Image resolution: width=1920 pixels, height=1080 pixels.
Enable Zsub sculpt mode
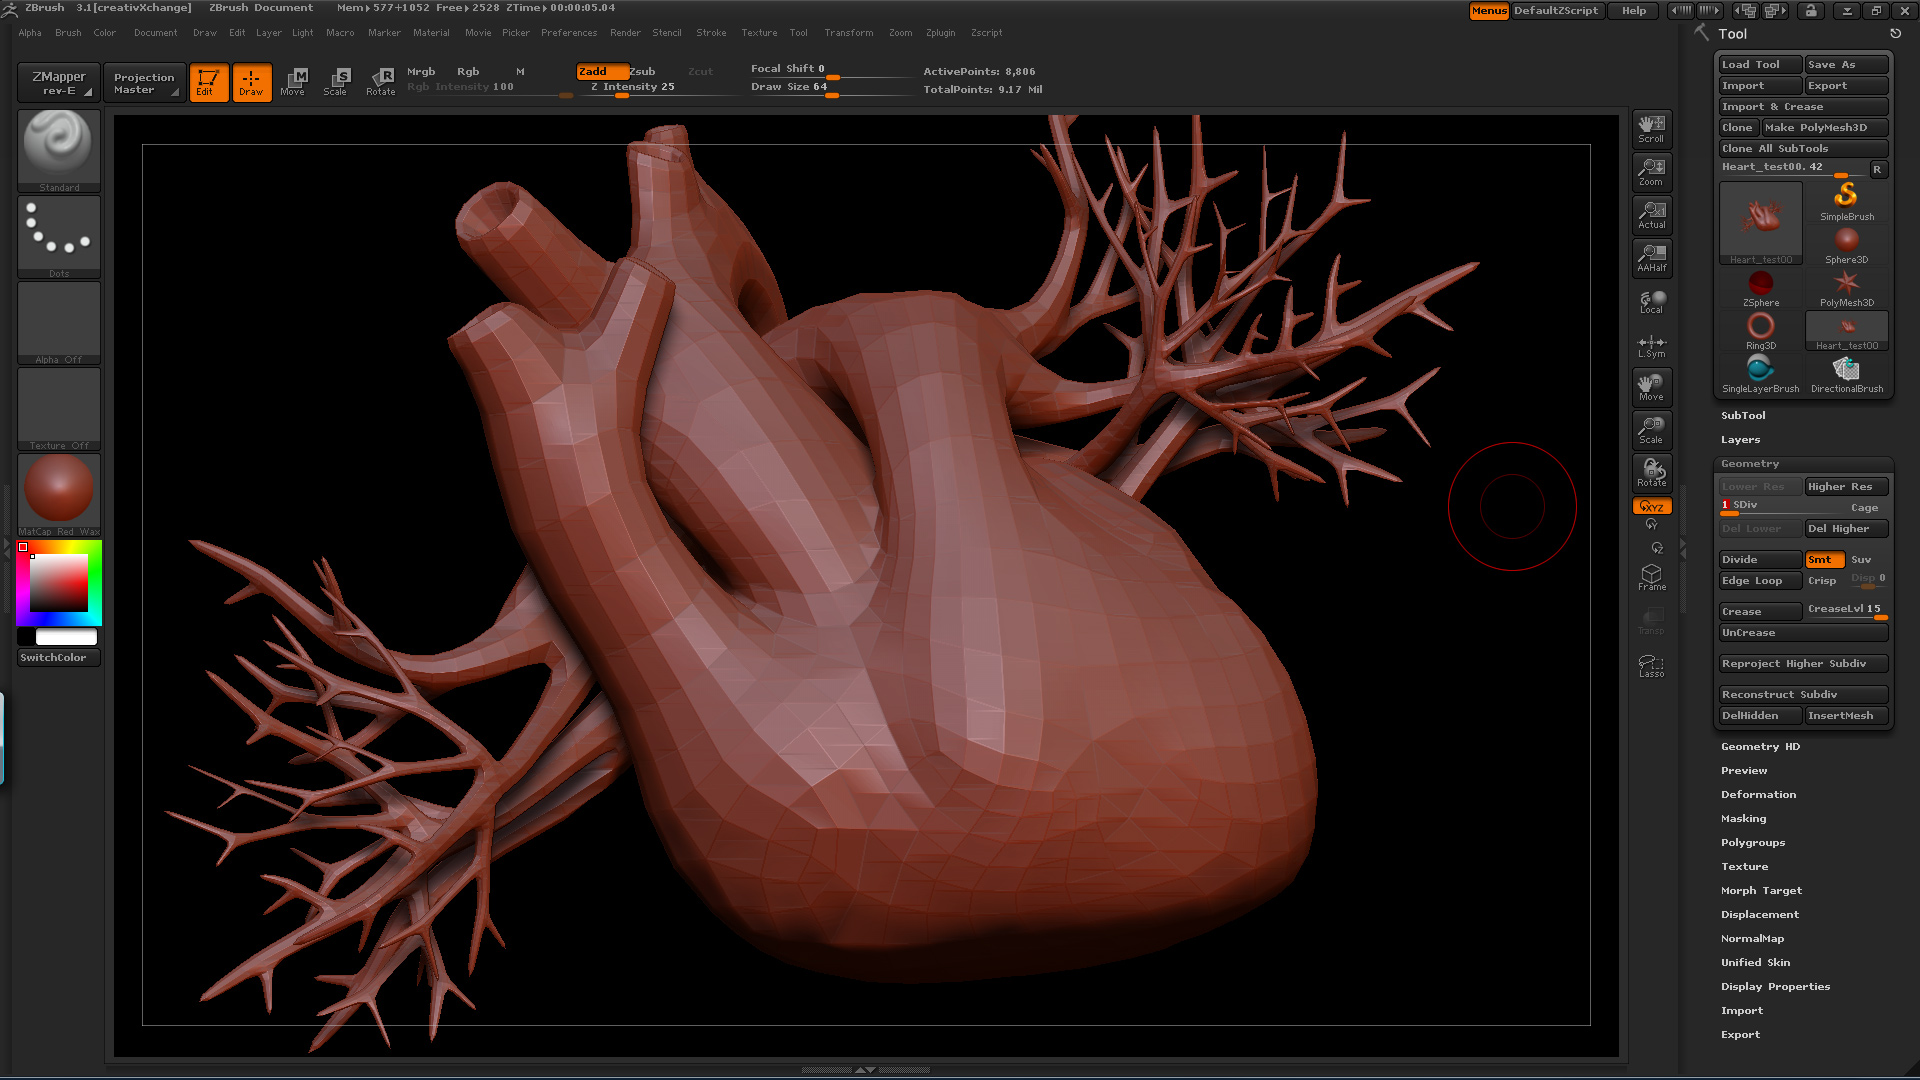click(642, 72)
